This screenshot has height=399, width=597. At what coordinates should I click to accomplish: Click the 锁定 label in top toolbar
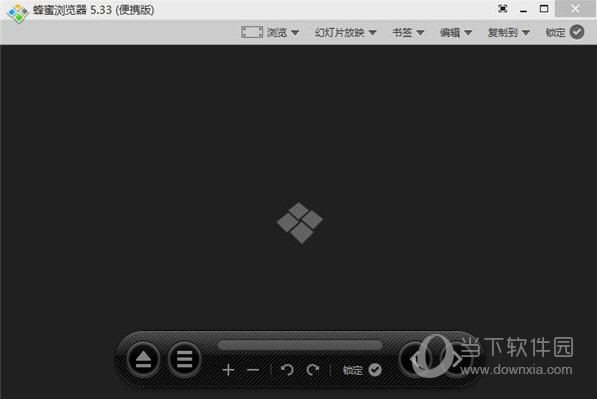click(555, 33)
